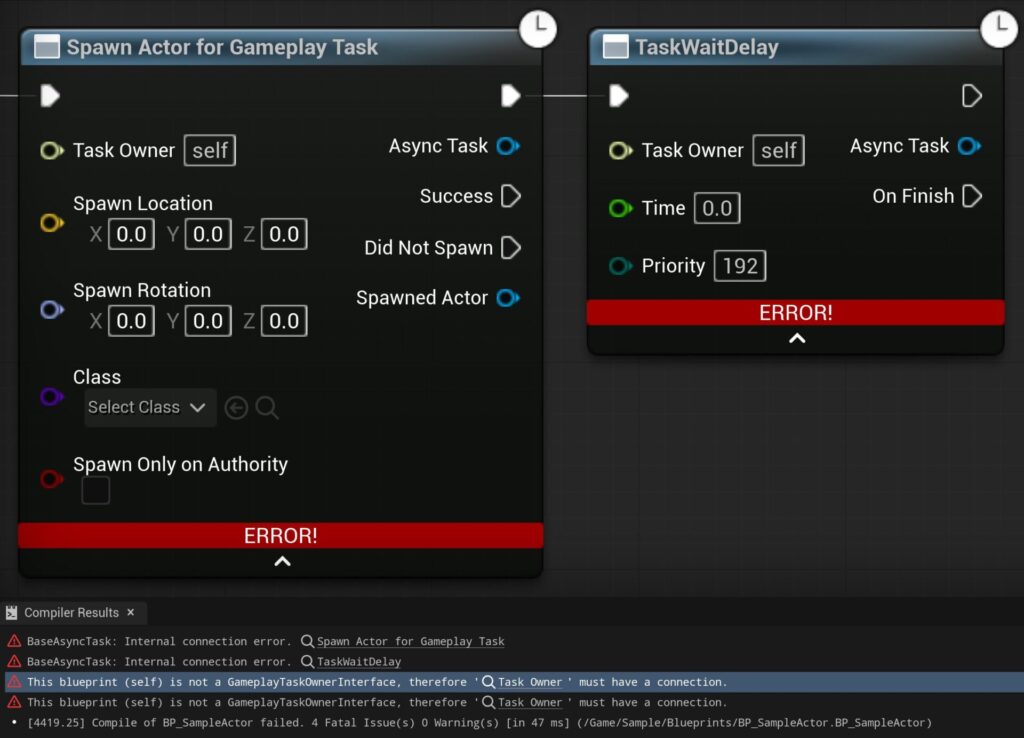Click the Spawn Rotation input pin

click(x=52, y=310)
